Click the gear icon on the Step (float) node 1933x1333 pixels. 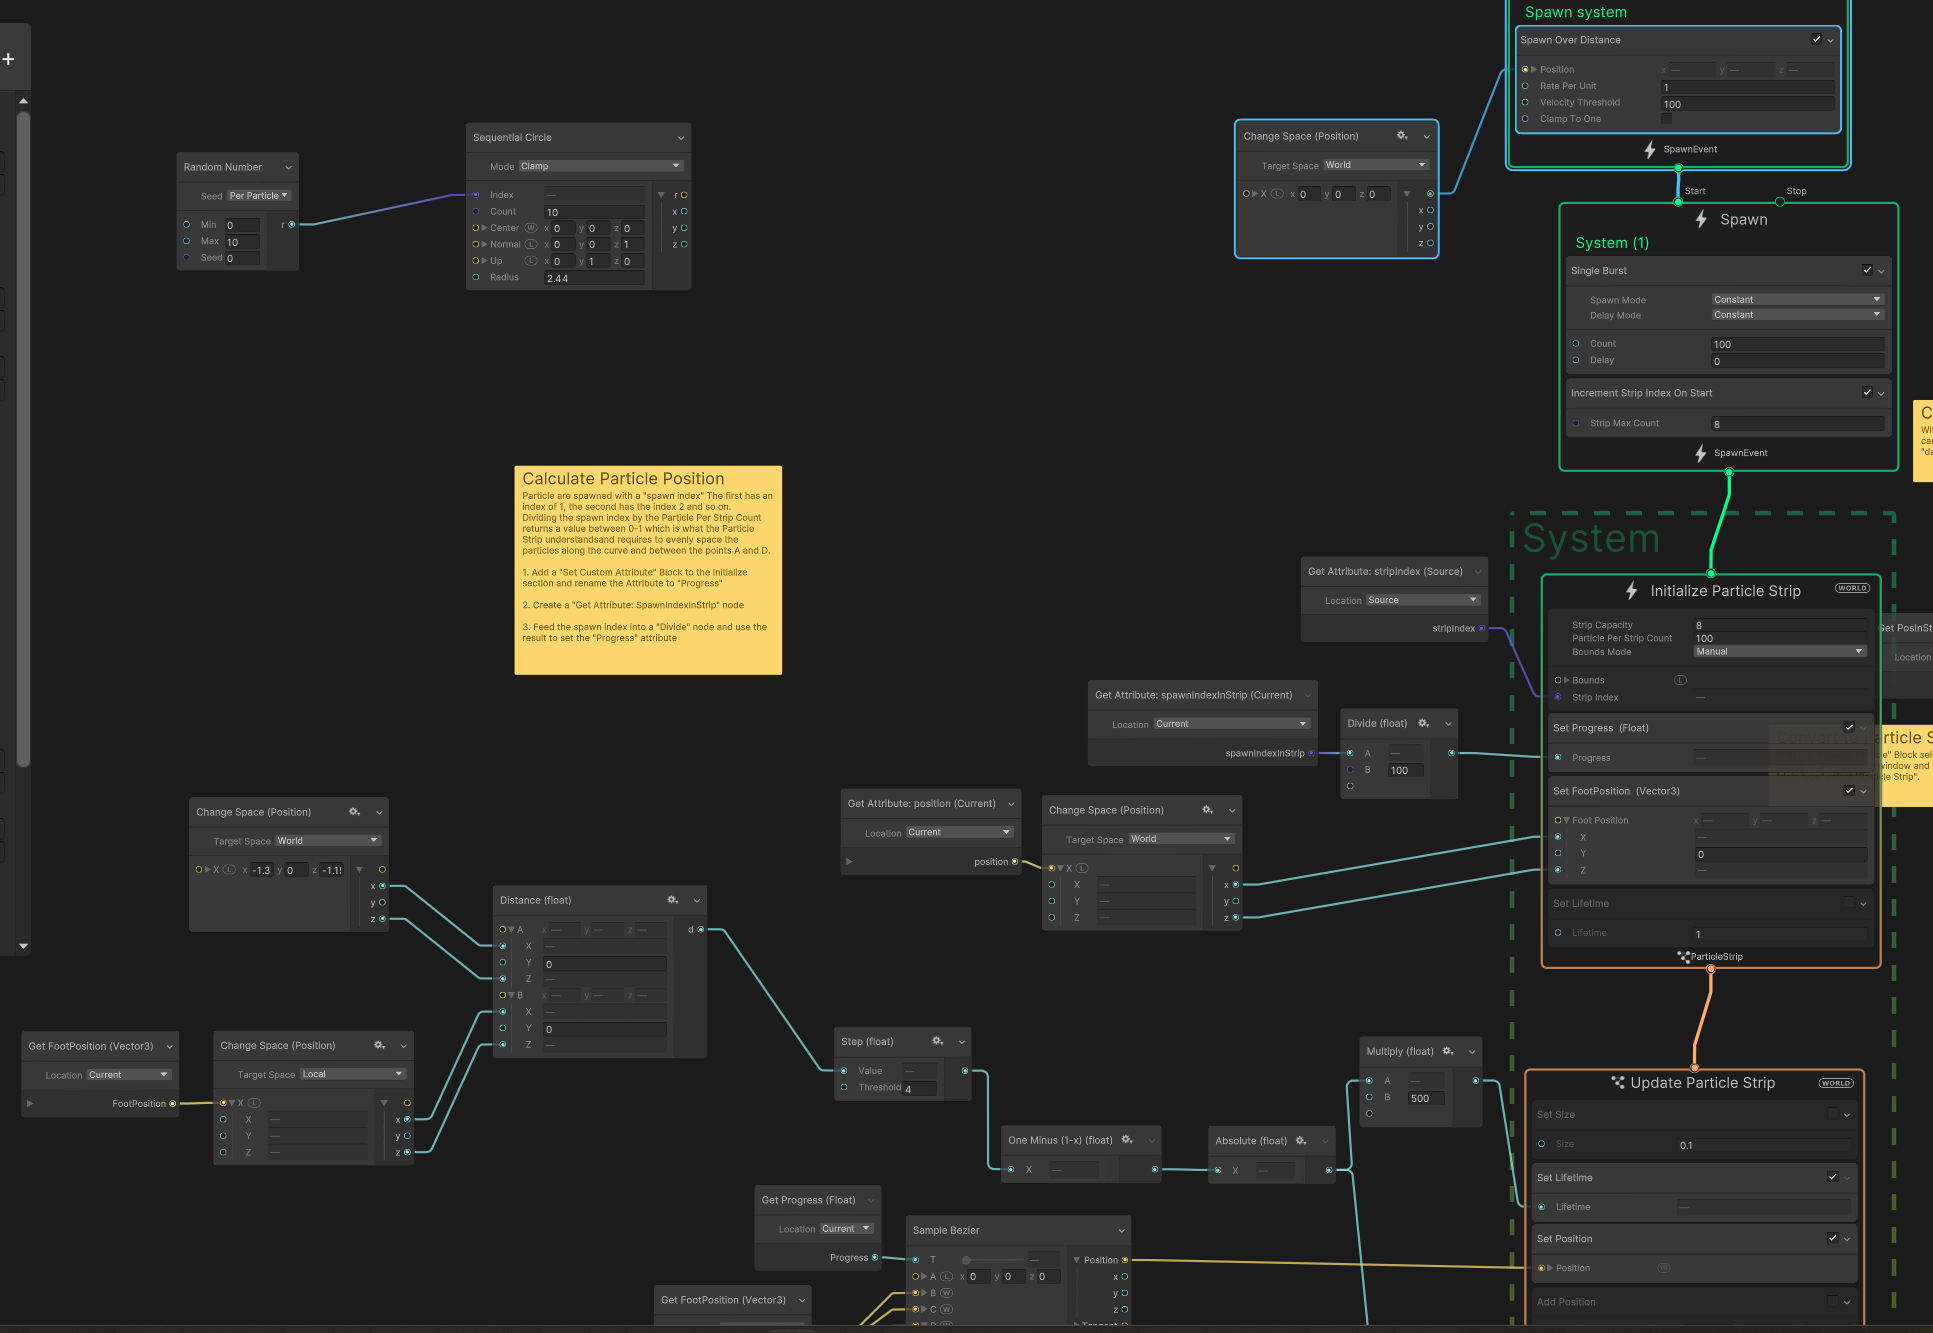936,1041
